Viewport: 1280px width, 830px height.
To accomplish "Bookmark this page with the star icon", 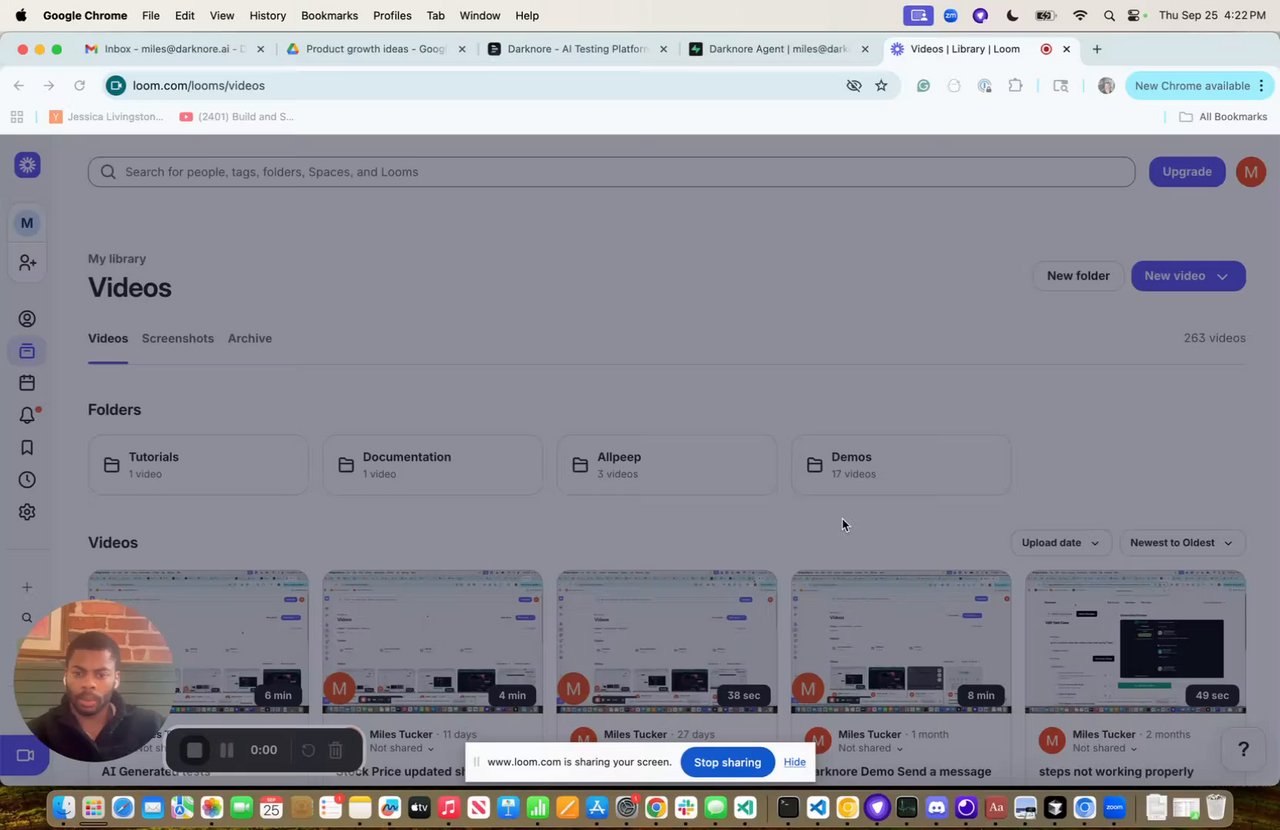I will (x=881, y=86).
